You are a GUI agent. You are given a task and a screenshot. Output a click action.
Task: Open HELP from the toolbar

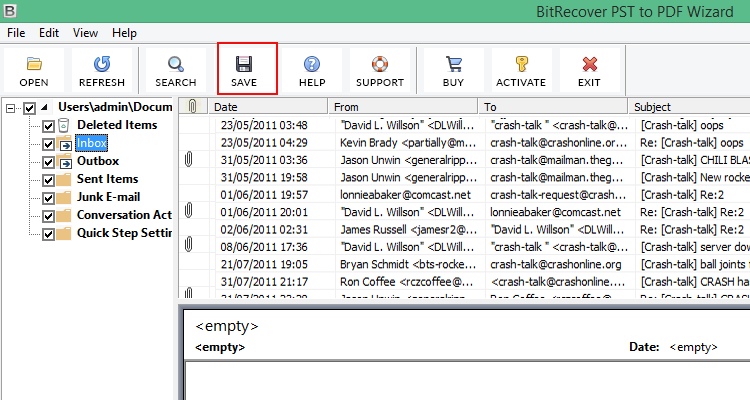click(x=312, y=70)
